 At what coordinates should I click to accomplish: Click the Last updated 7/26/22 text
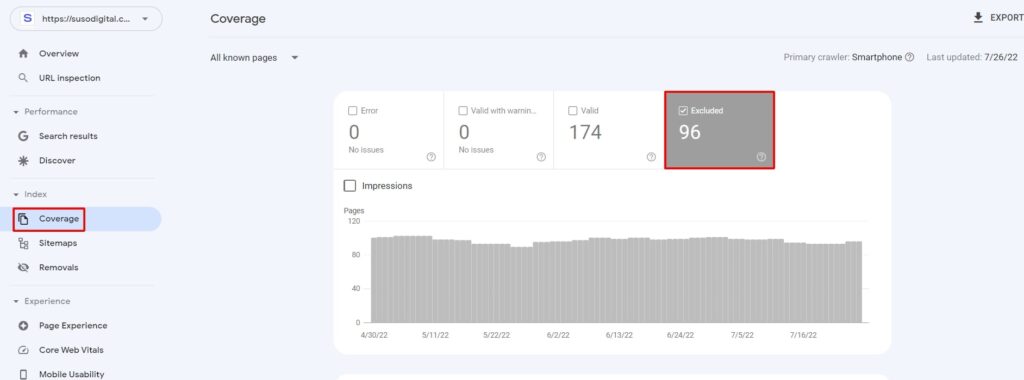coord(972,57)
